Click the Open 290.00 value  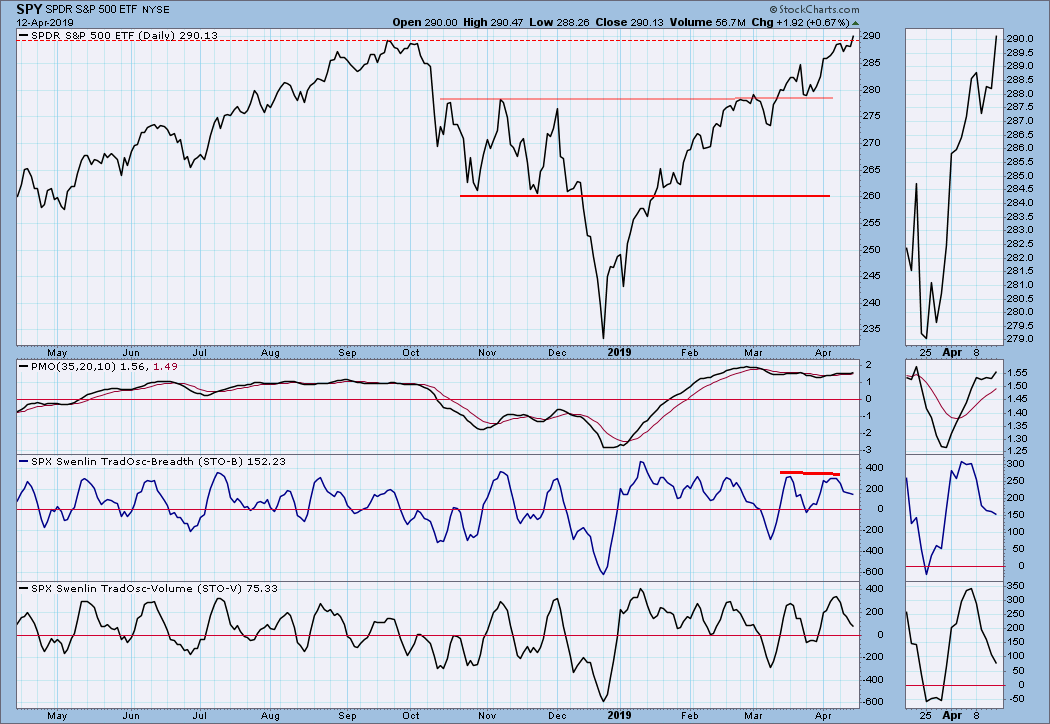point(425,22)
